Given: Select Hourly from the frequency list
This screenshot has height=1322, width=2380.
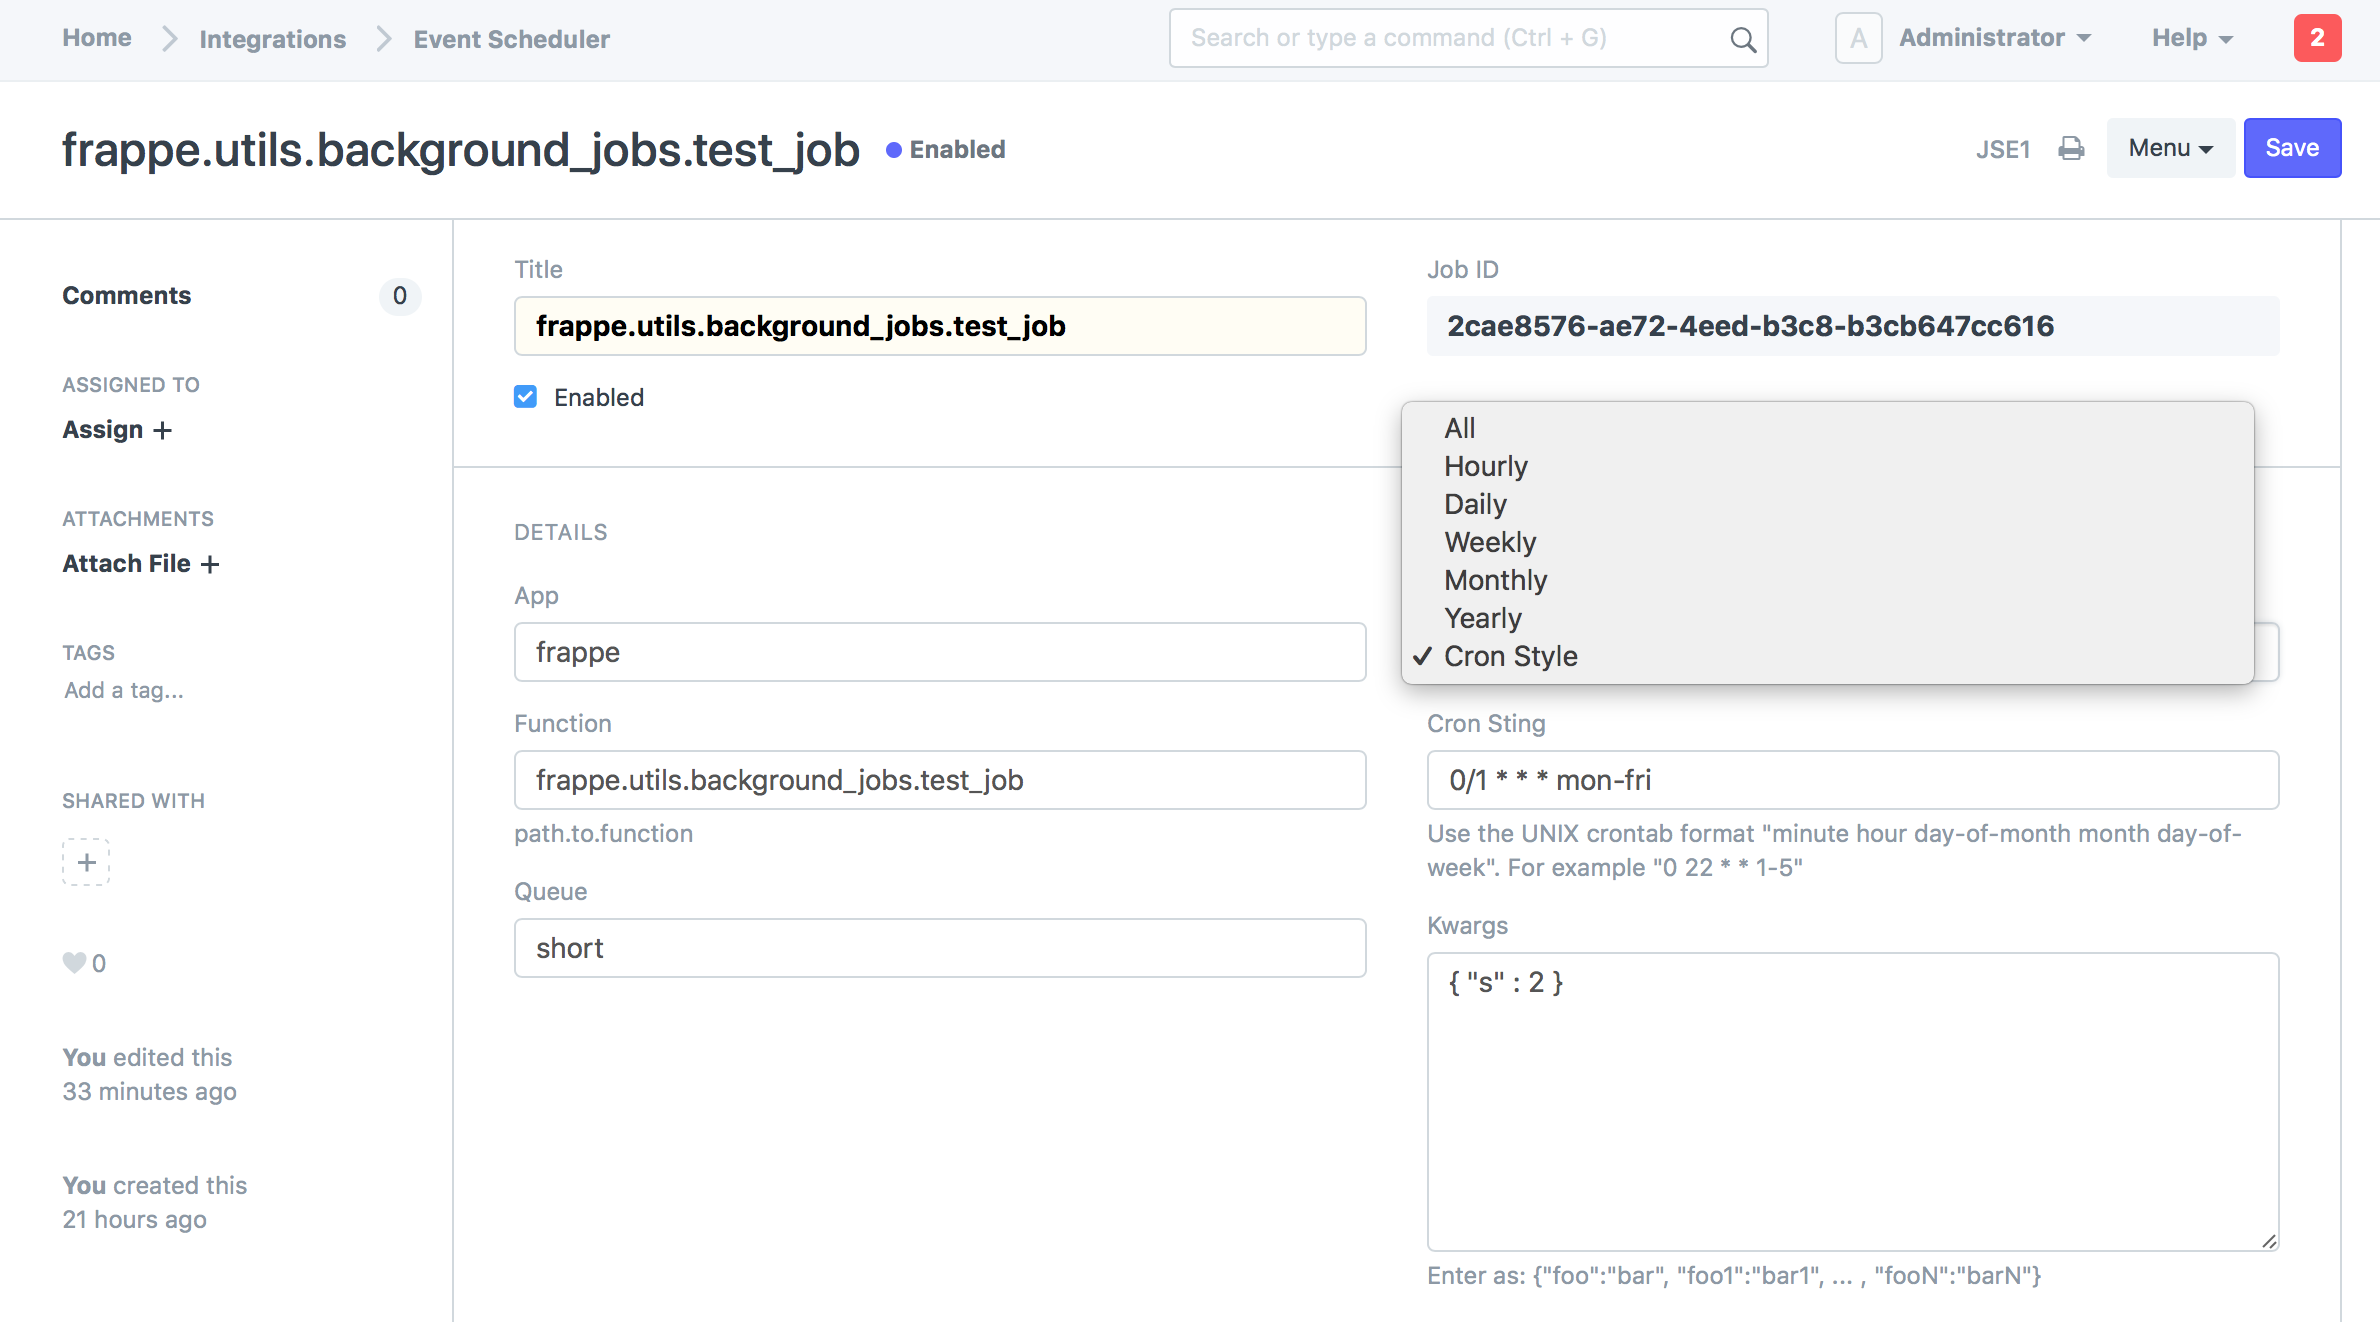Looking at the screenshot, I should click(x=1485, y=466).
